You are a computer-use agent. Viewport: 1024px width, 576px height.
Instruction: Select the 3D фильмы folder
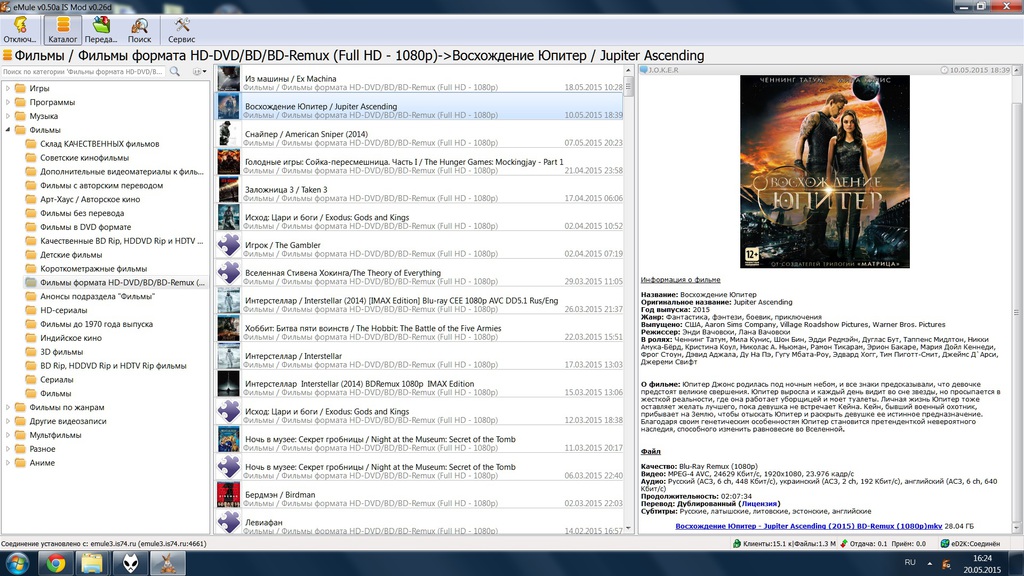click(61, 352)
